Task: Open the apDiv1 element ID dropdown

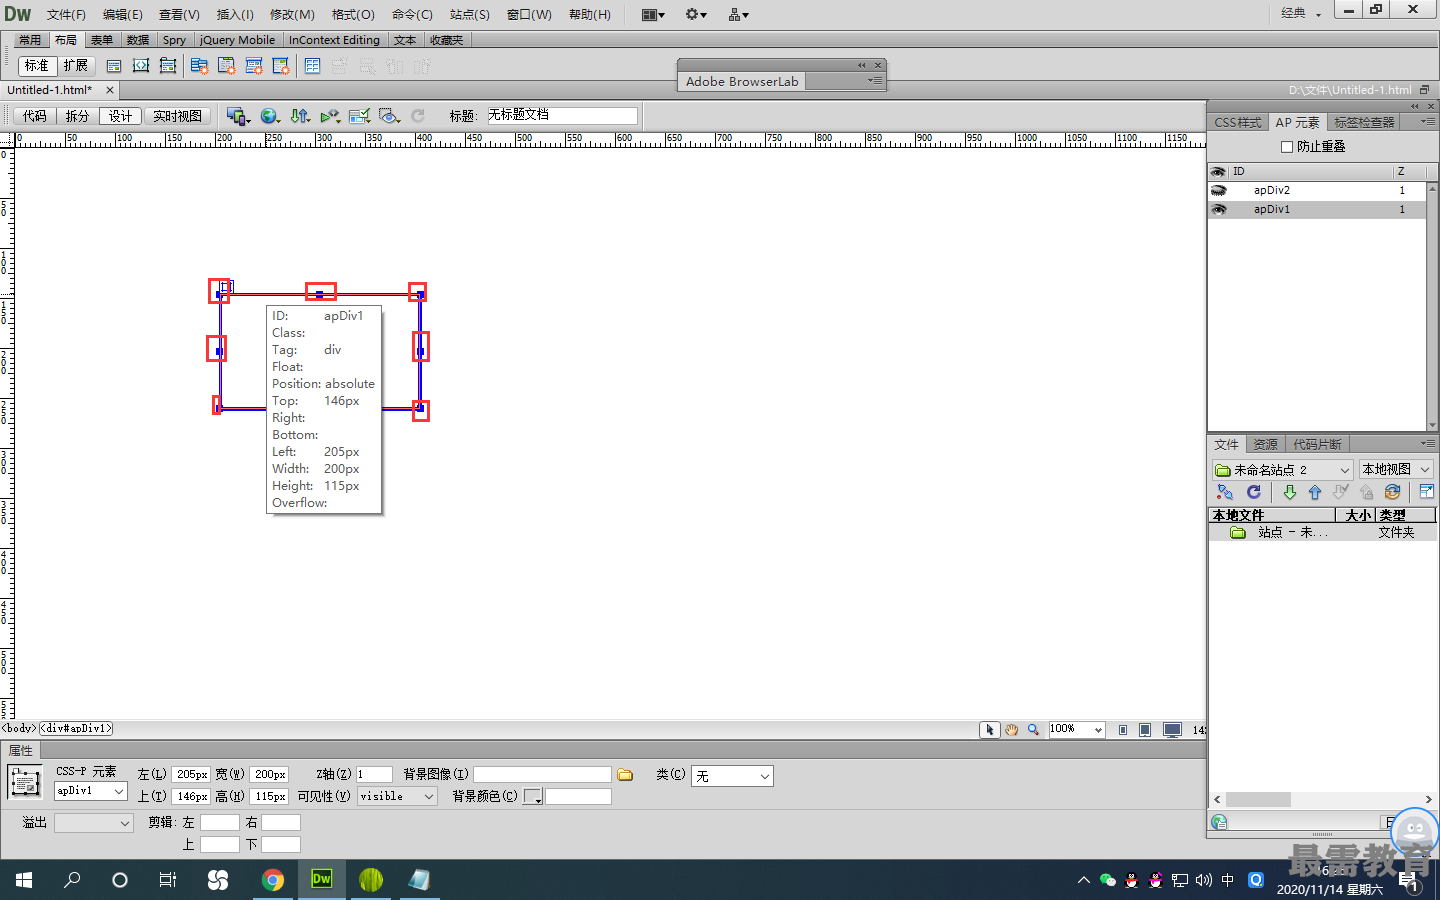Action: [90, 791]
